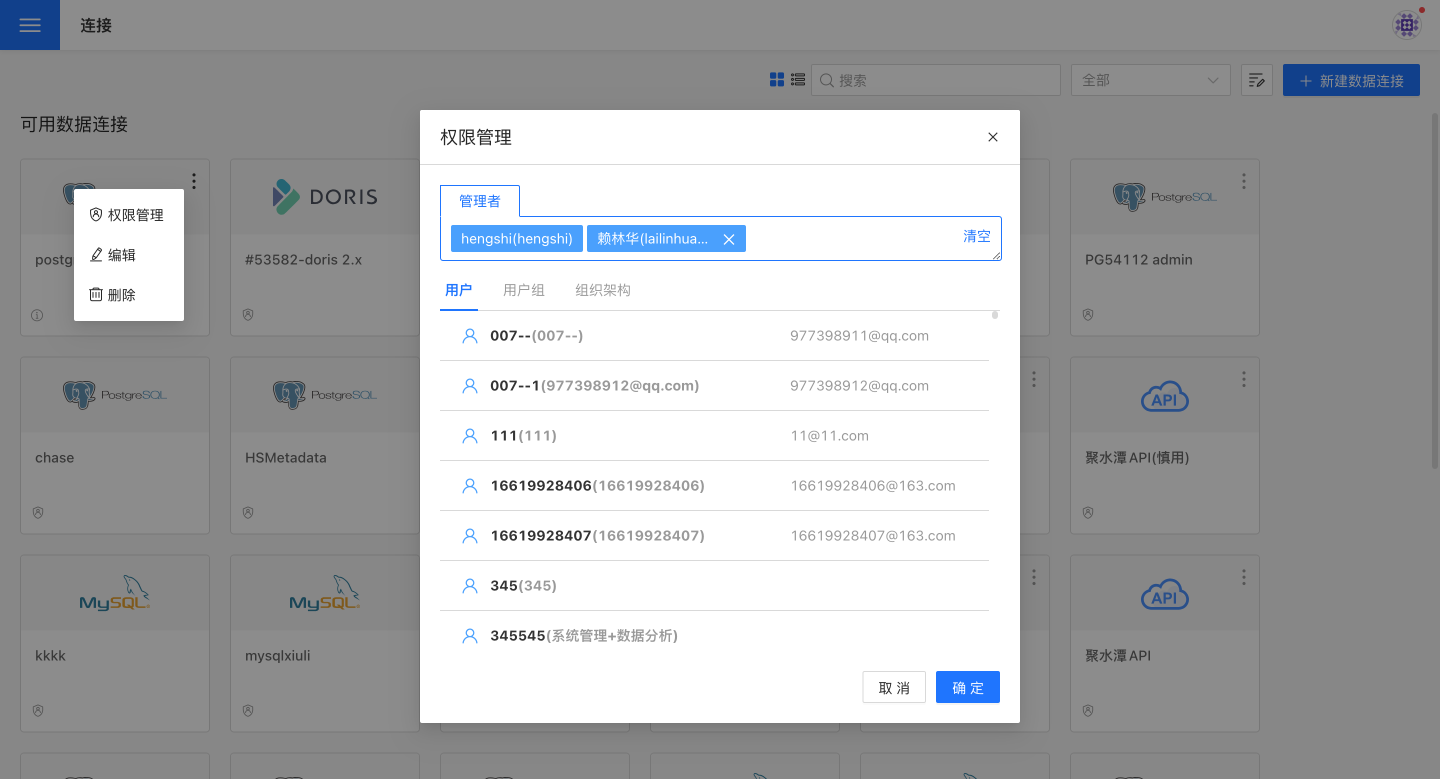Click the user avatar icon
The width and height of the screenshot is (1440, 779).
1407,25
